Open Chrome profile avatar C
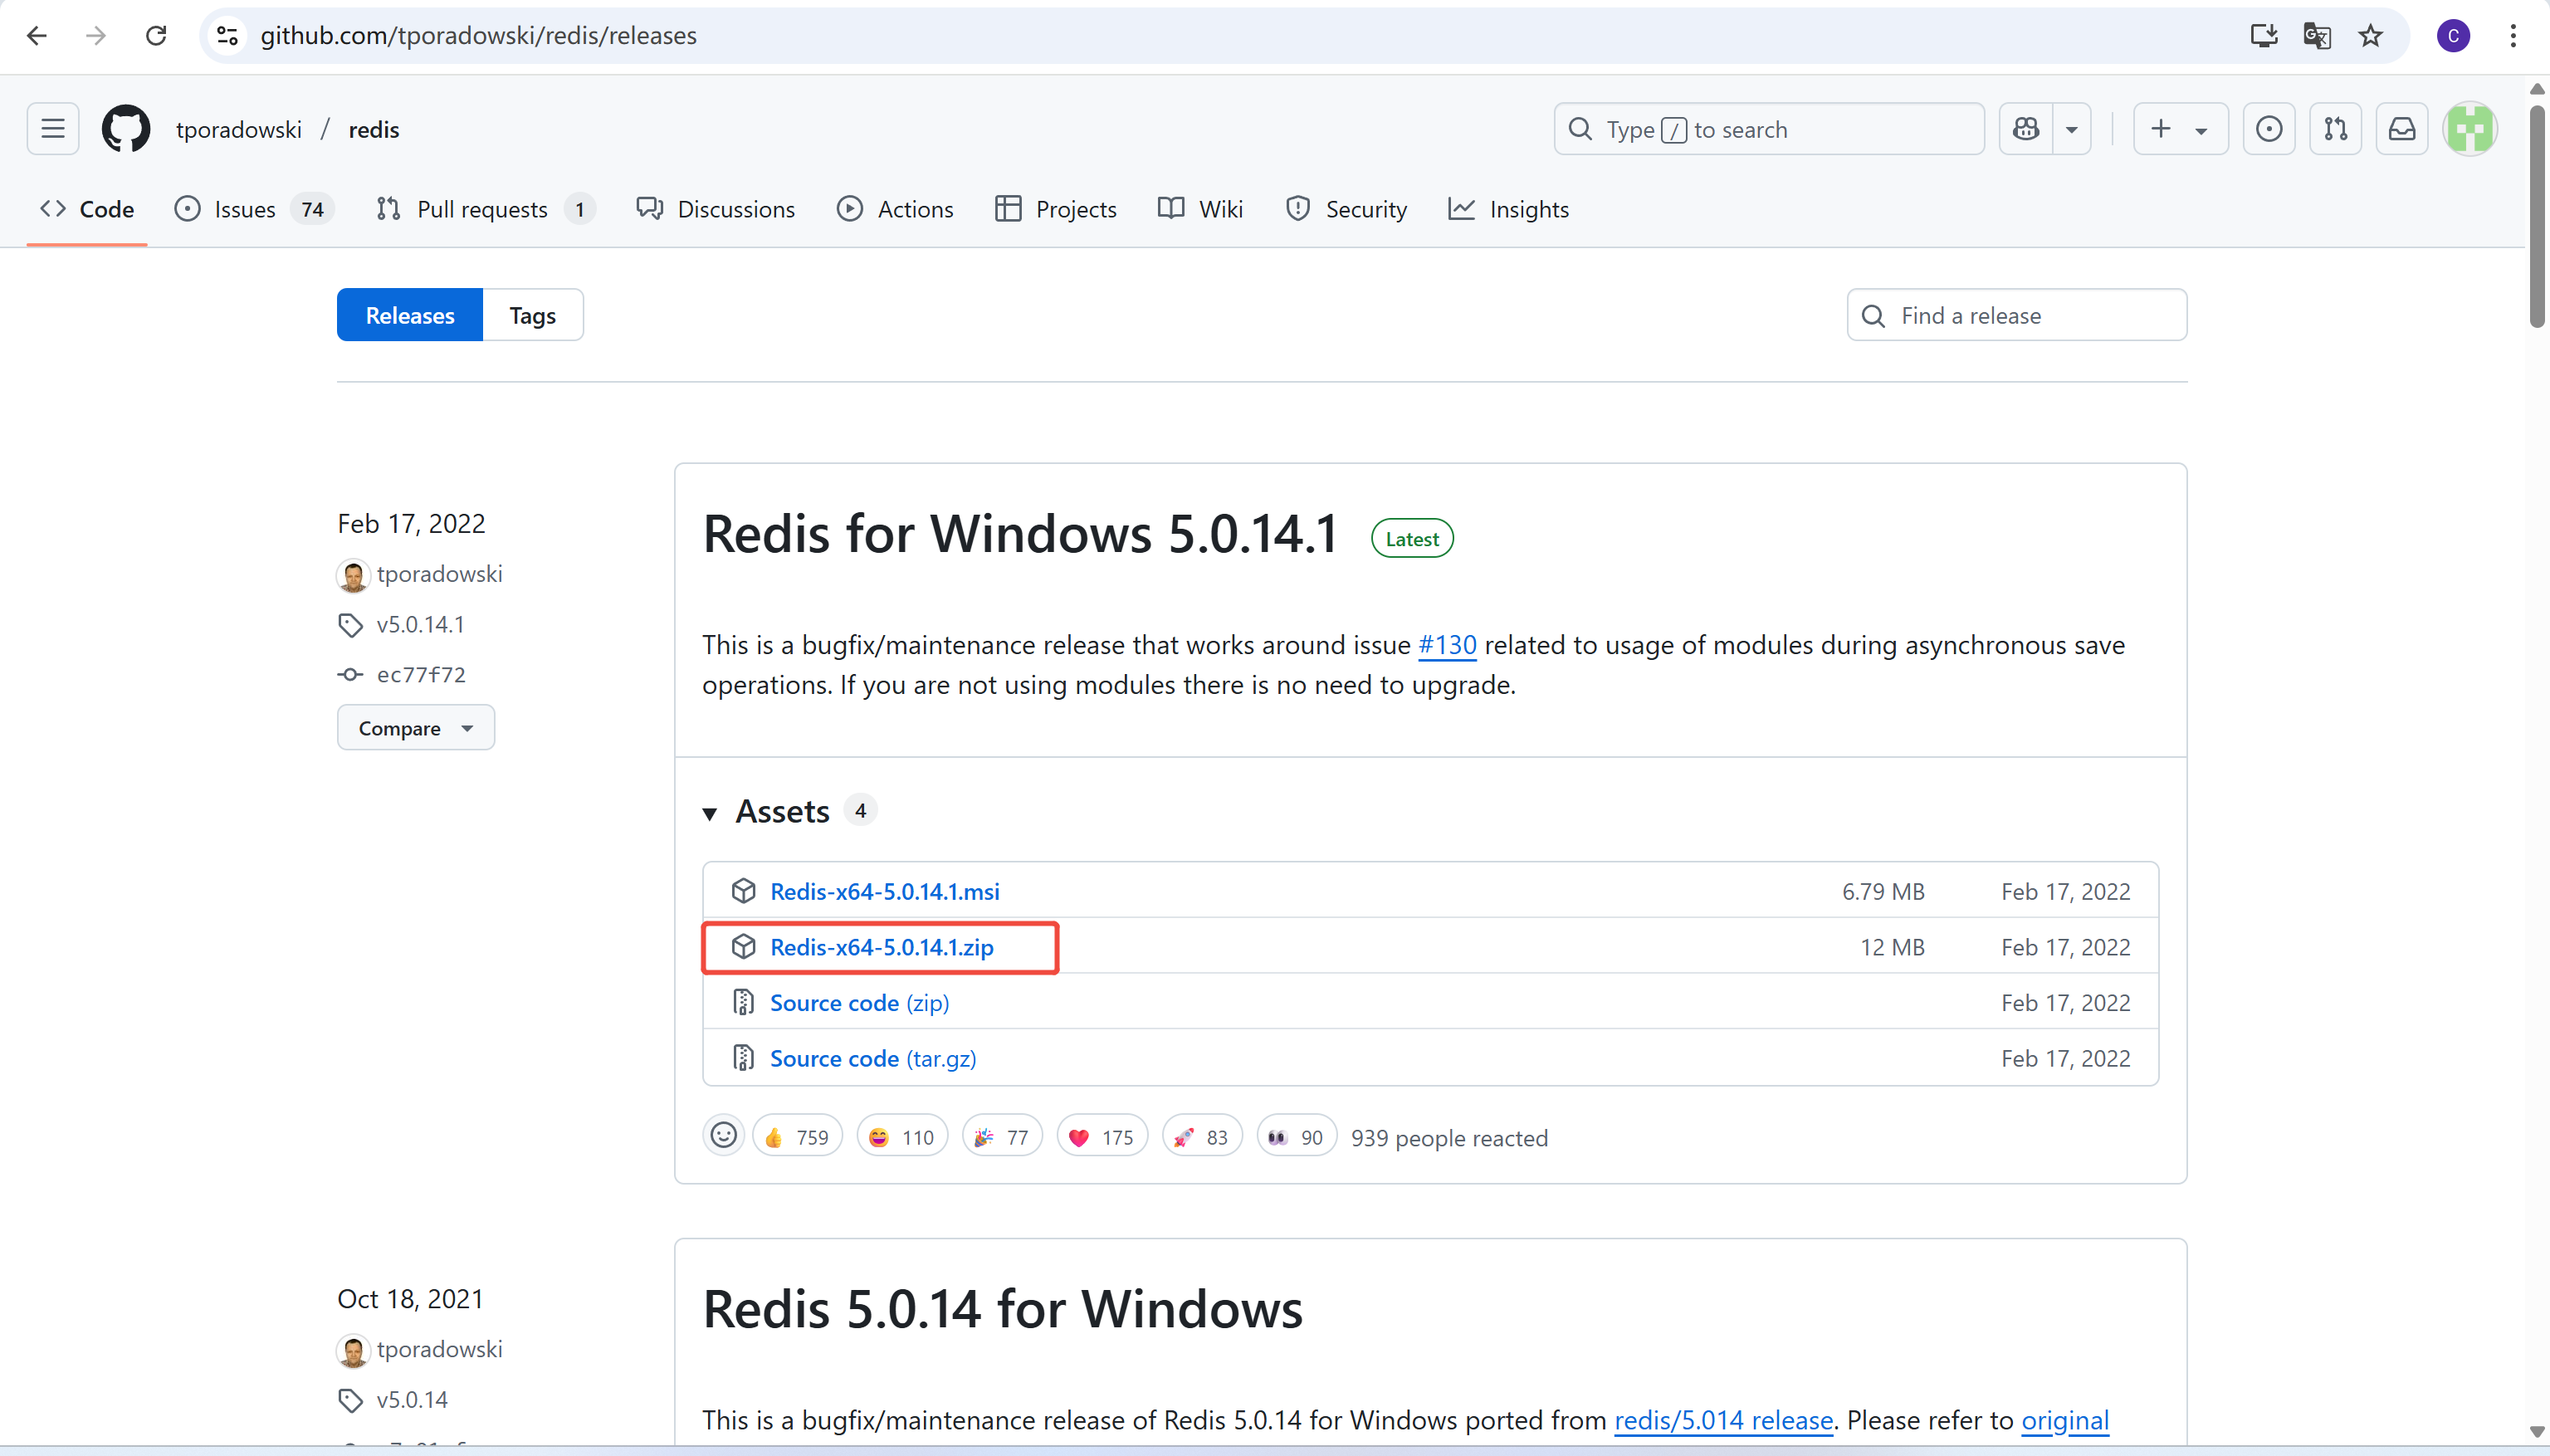This screenshot has width=2550, height=1456. click(x=2453, y=36)
